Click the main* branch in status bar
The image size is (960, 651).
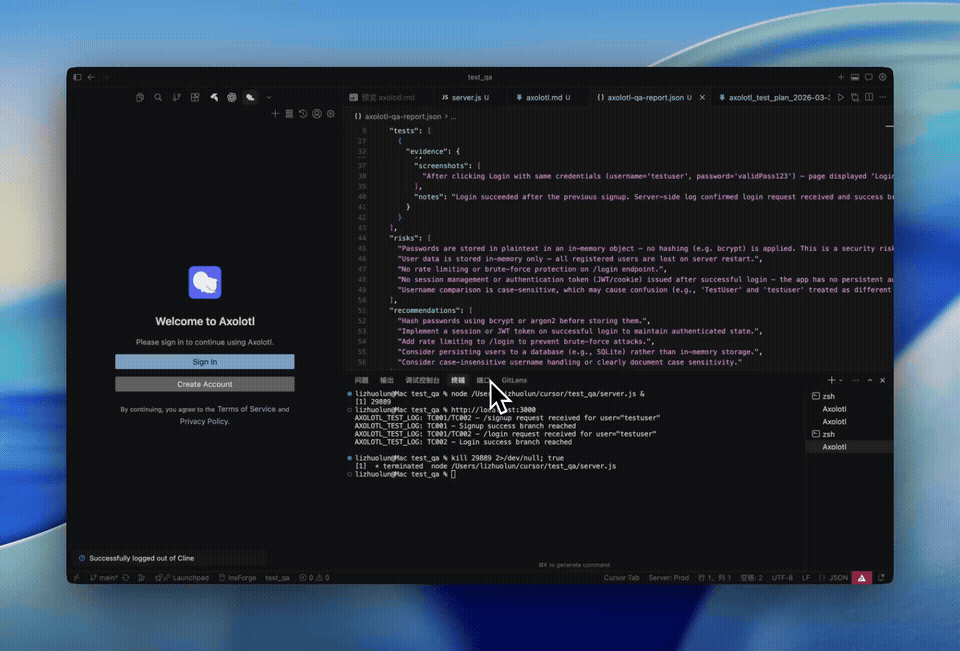pos(104,578)
